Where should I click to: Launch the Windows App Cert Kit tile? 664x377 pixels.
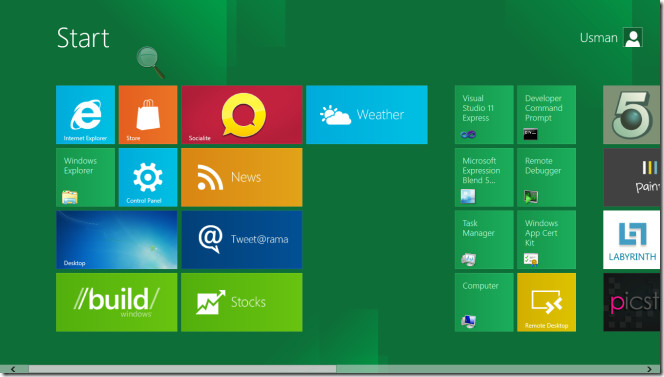pos(546,240)
